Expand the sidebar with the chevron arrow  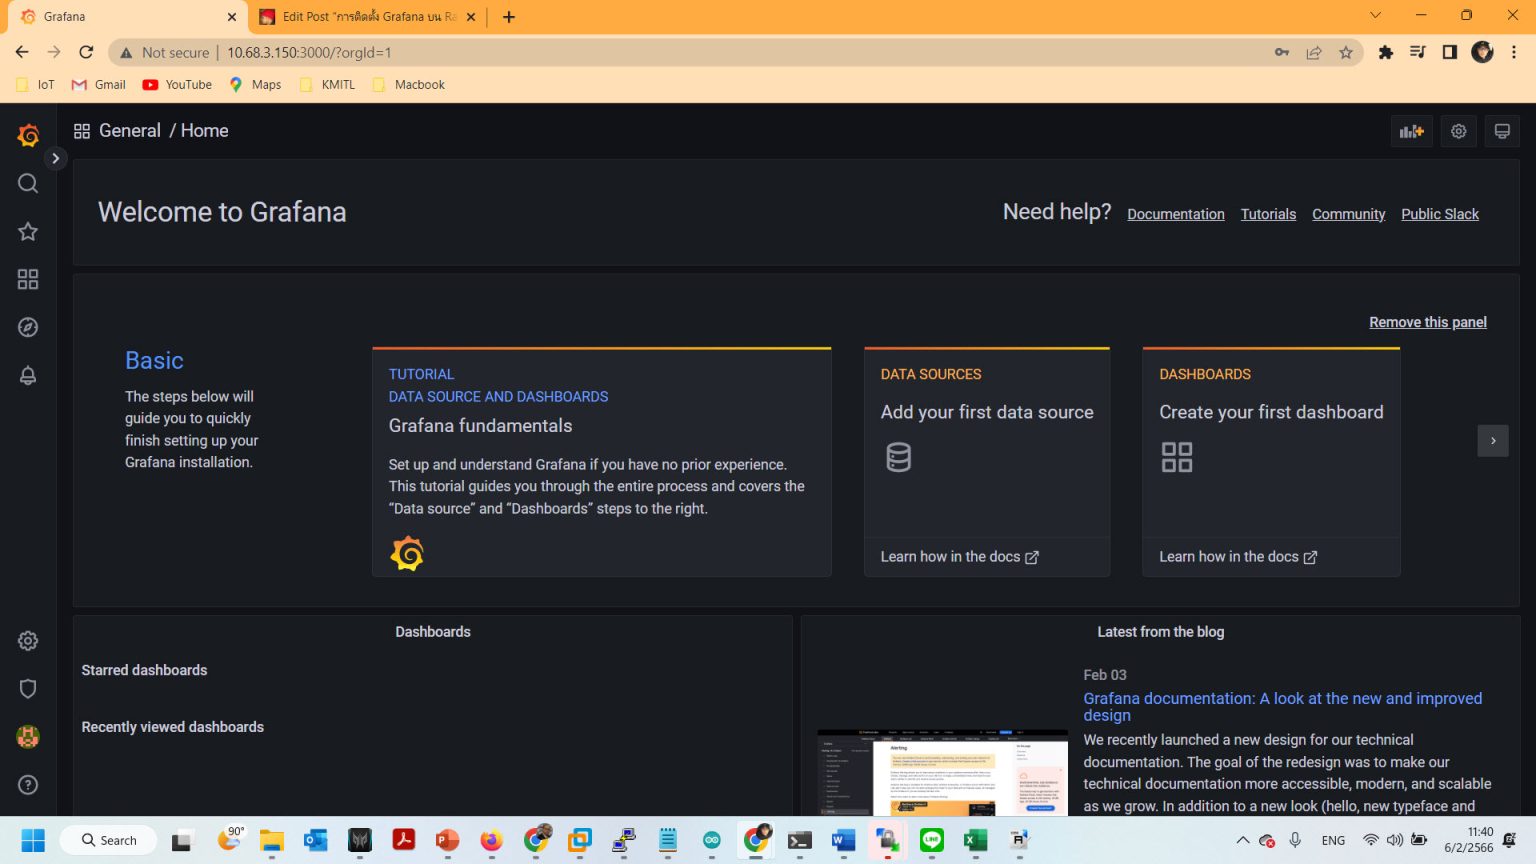56,158
